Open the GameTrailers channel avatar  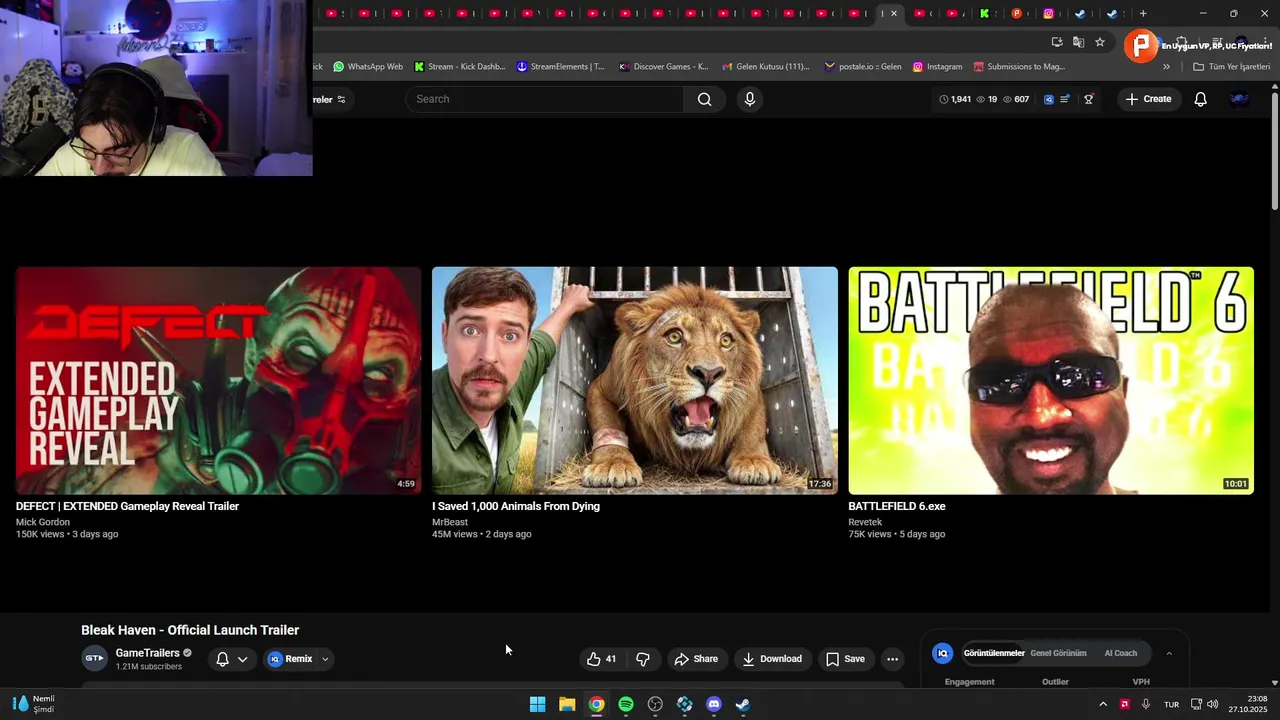(94, 658)
